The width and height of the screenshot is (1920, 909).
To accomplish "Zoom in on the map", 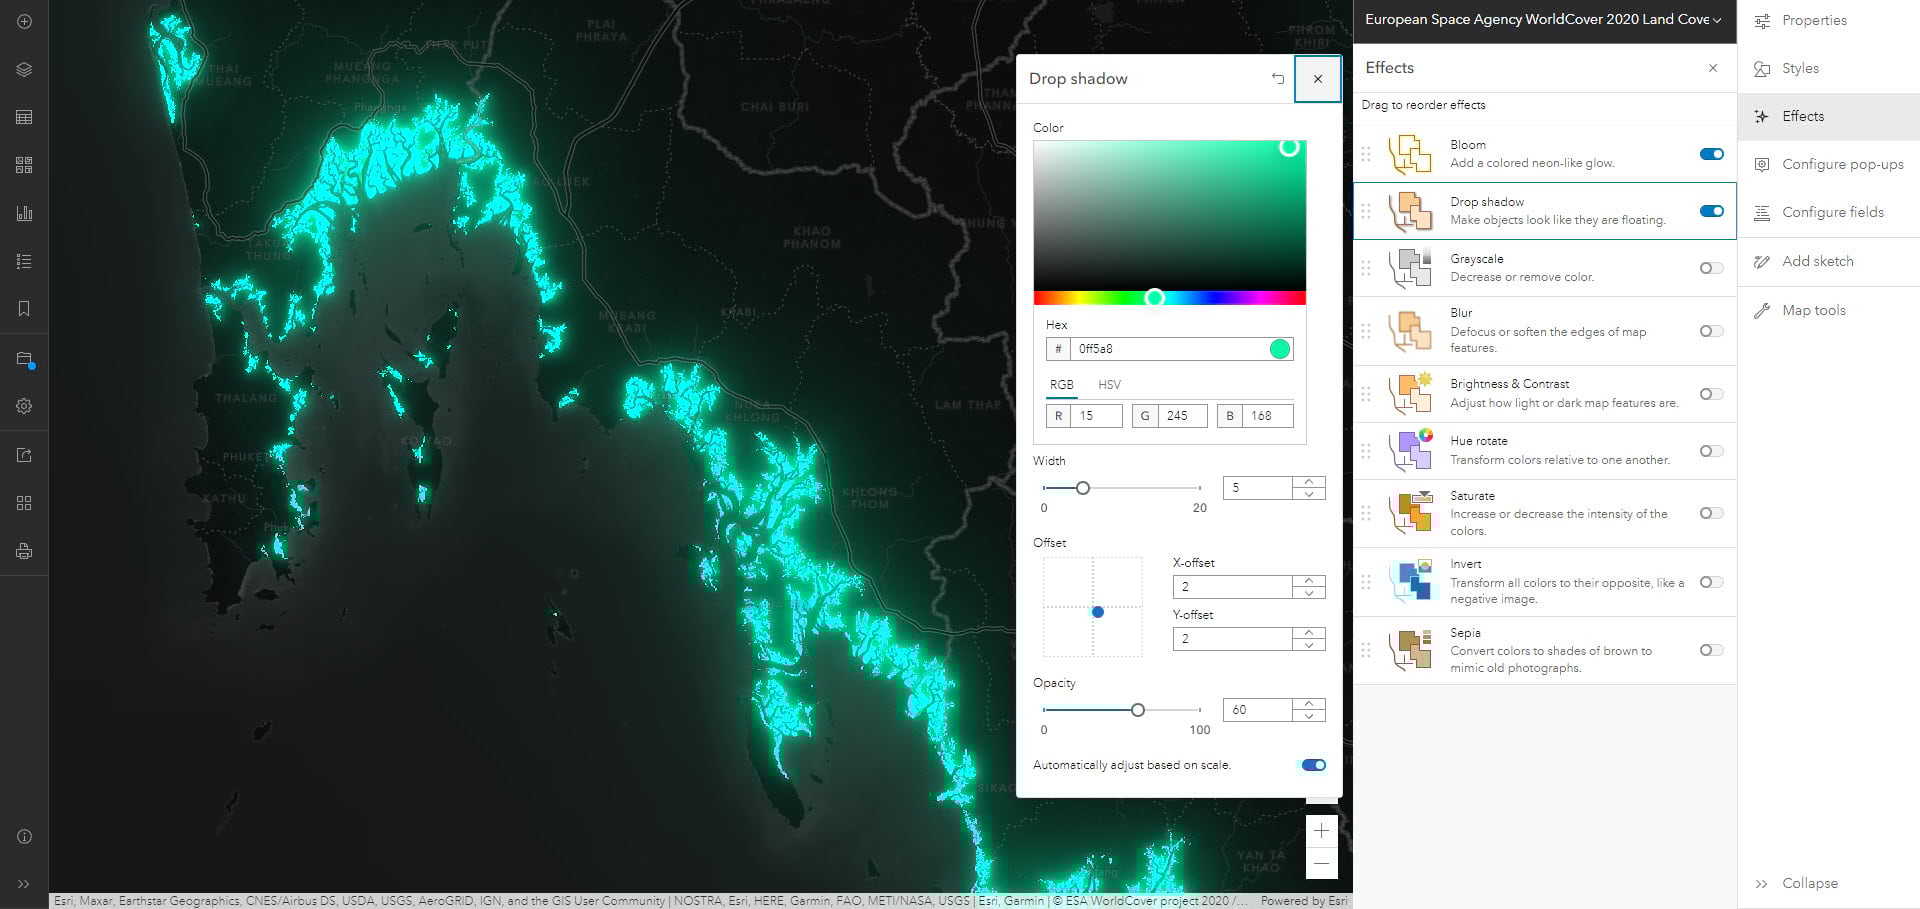I will 1321,831.
